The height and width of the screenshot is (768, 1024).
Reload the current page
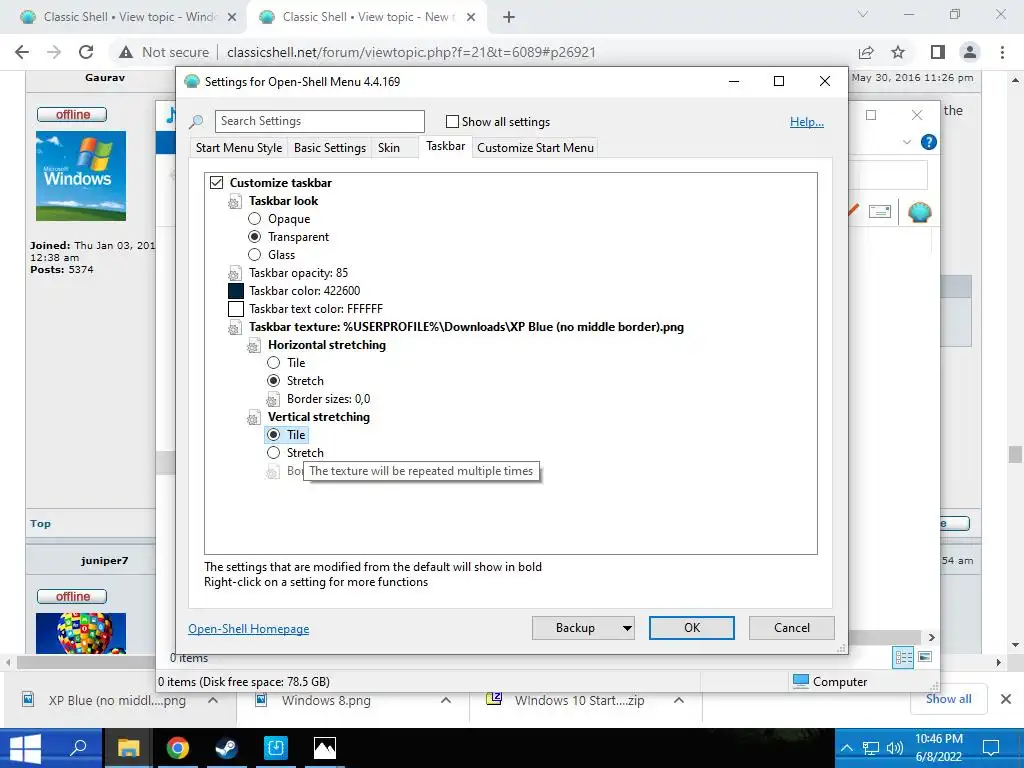[86, 52]
